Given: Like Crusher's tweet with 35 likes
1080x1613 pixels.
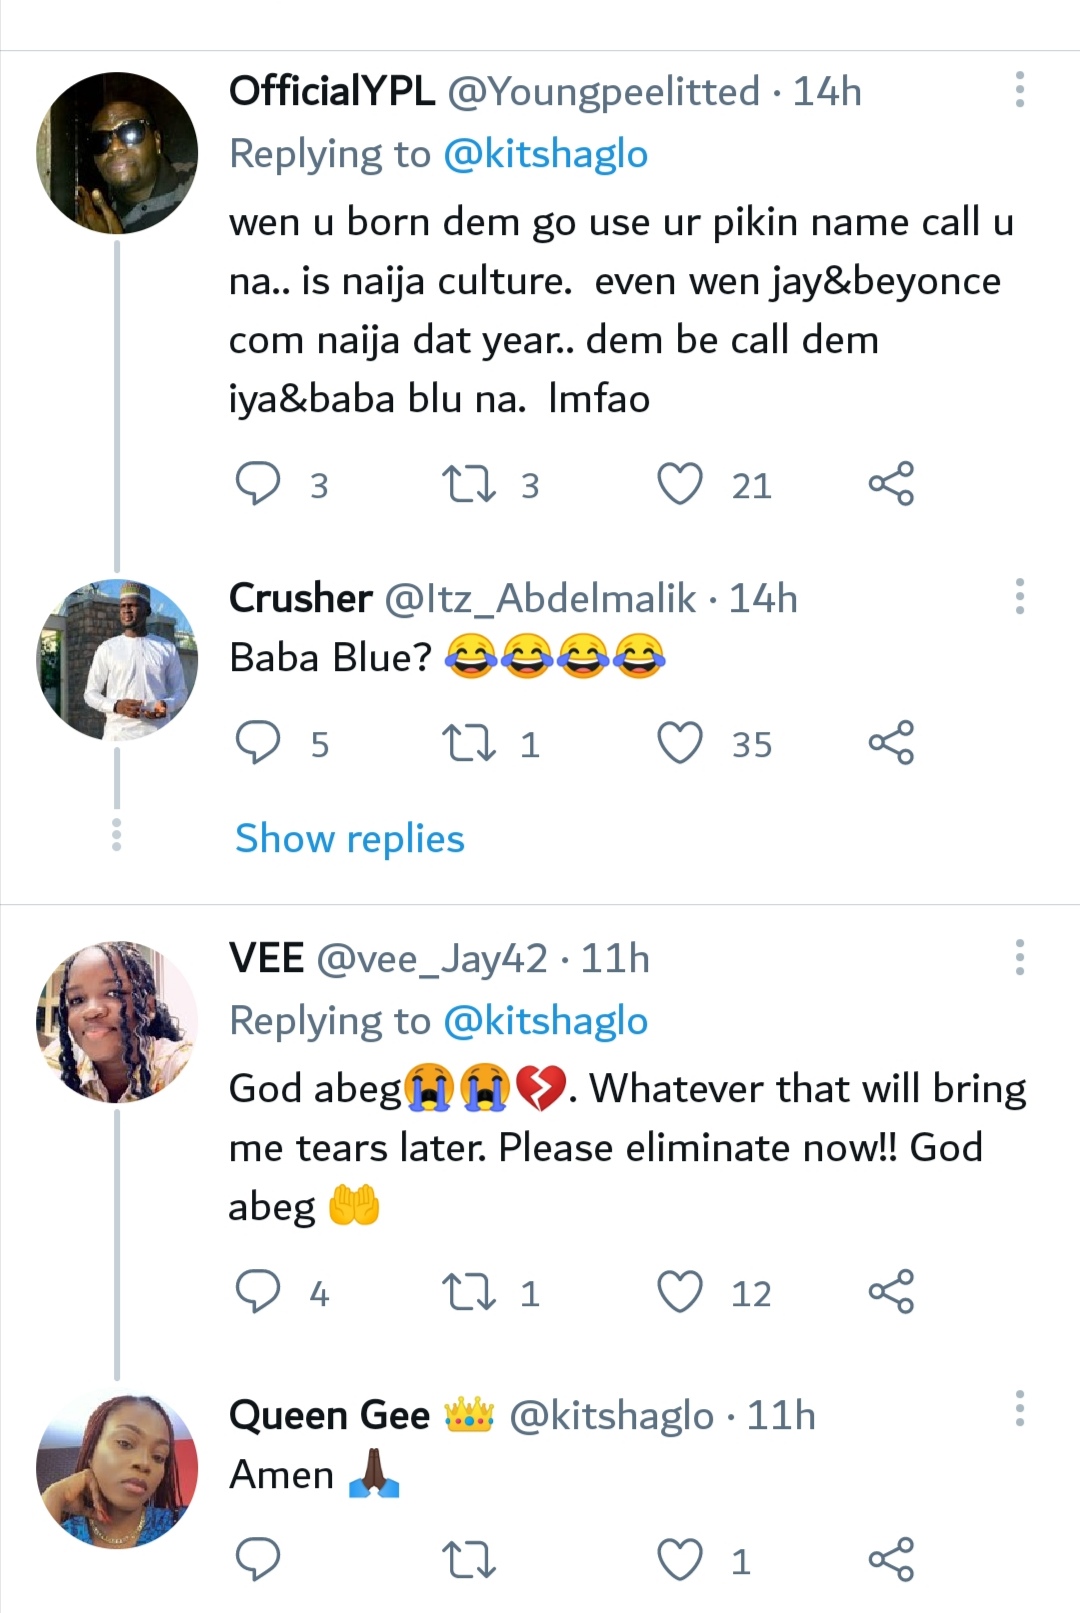Looking at the screenshot, I should (680, 744).
